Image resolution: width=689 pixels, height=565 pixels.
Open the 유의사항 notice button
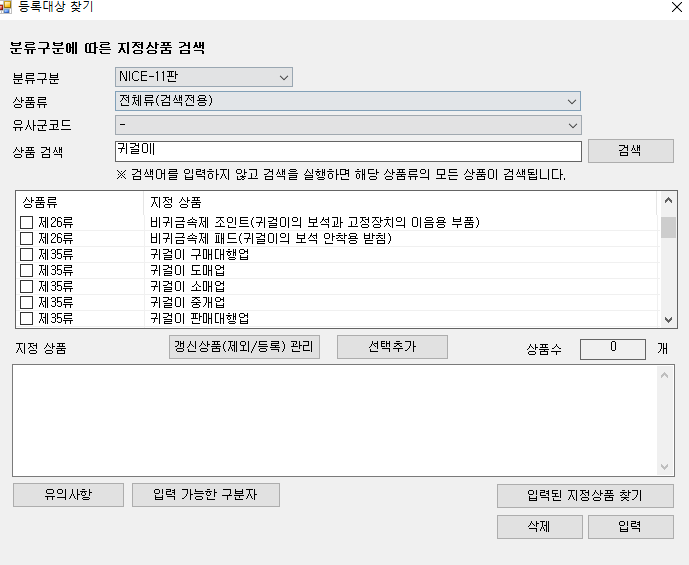click(69, 495)
